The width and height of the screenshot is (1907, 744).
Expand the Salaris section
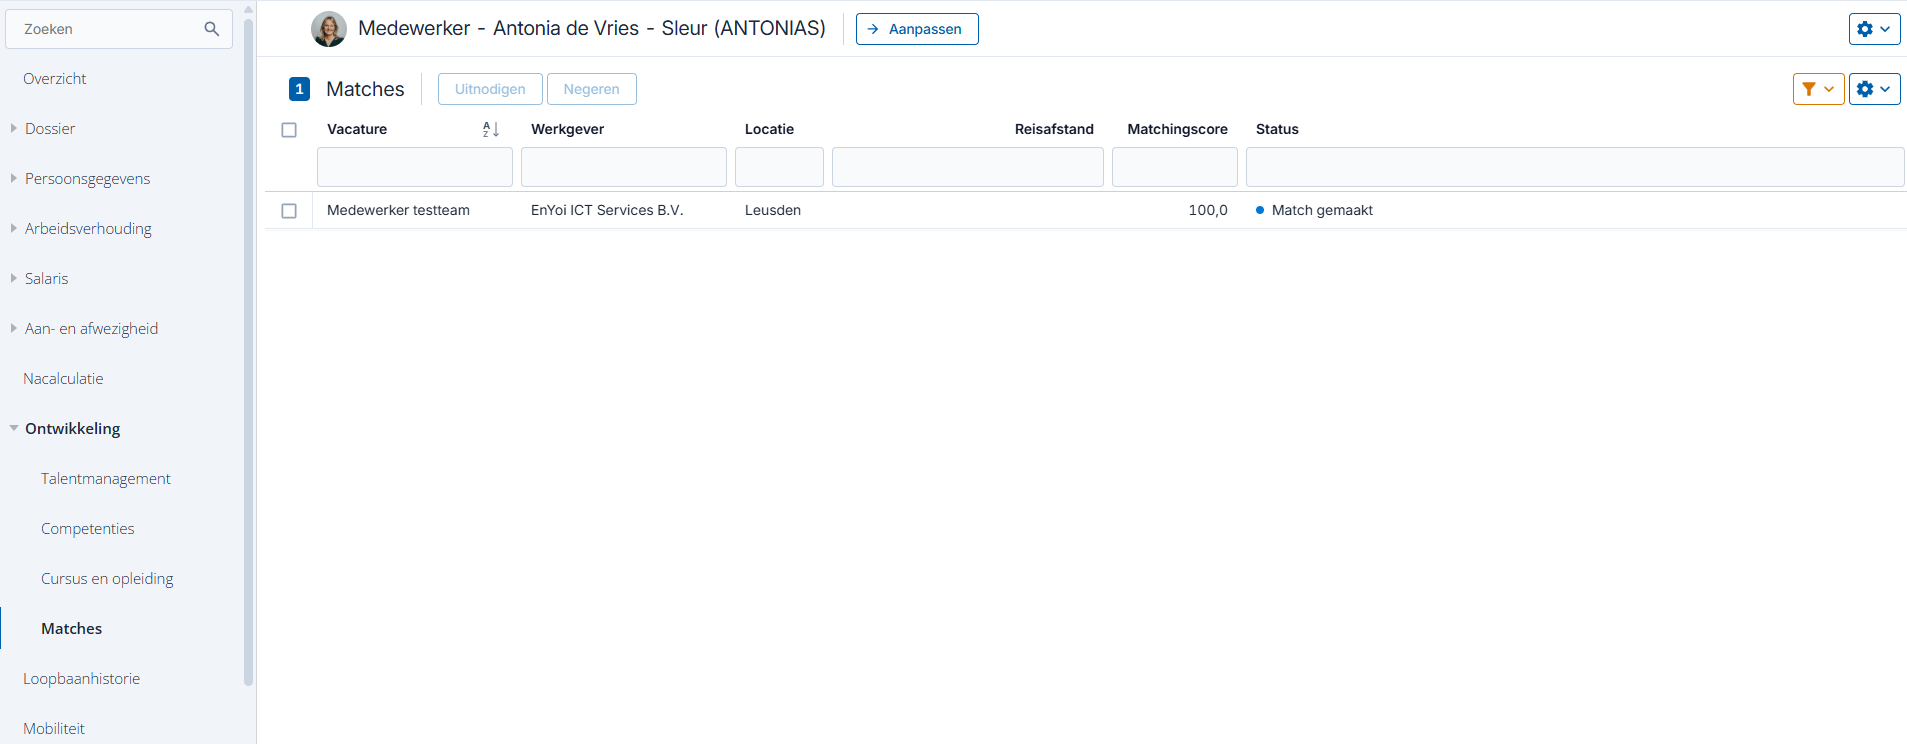click(13, 278)
